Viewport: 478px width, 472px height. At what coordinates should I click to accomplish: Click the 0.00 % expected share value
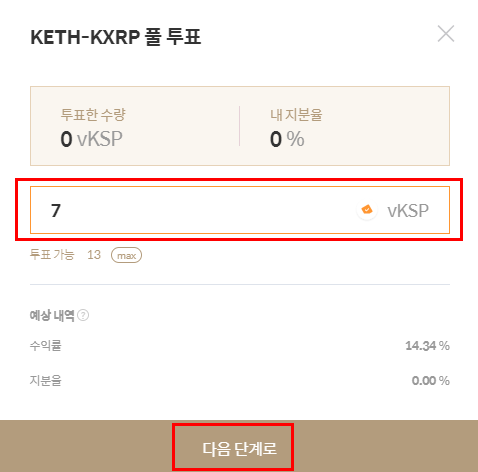431,380
